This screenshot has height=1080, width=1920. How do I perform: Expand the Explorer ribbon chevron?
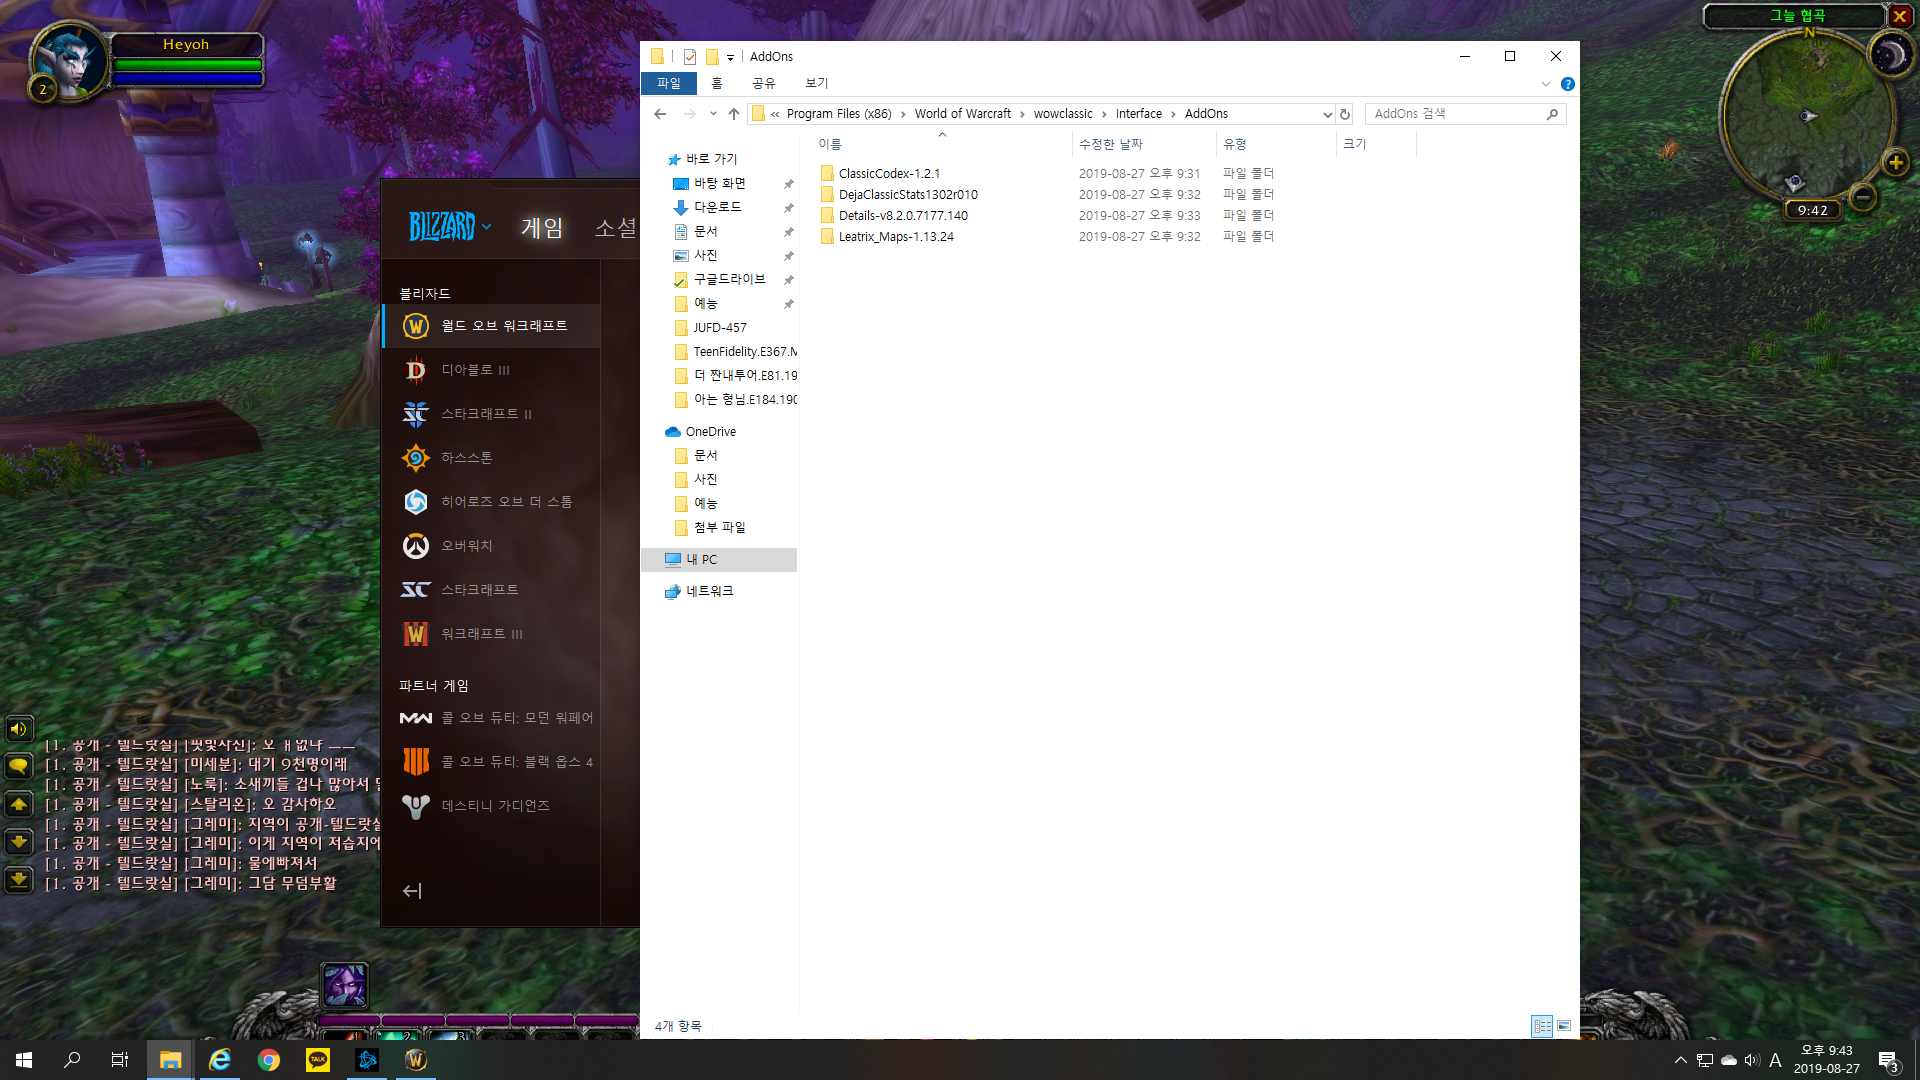(x=1545, y=84)
